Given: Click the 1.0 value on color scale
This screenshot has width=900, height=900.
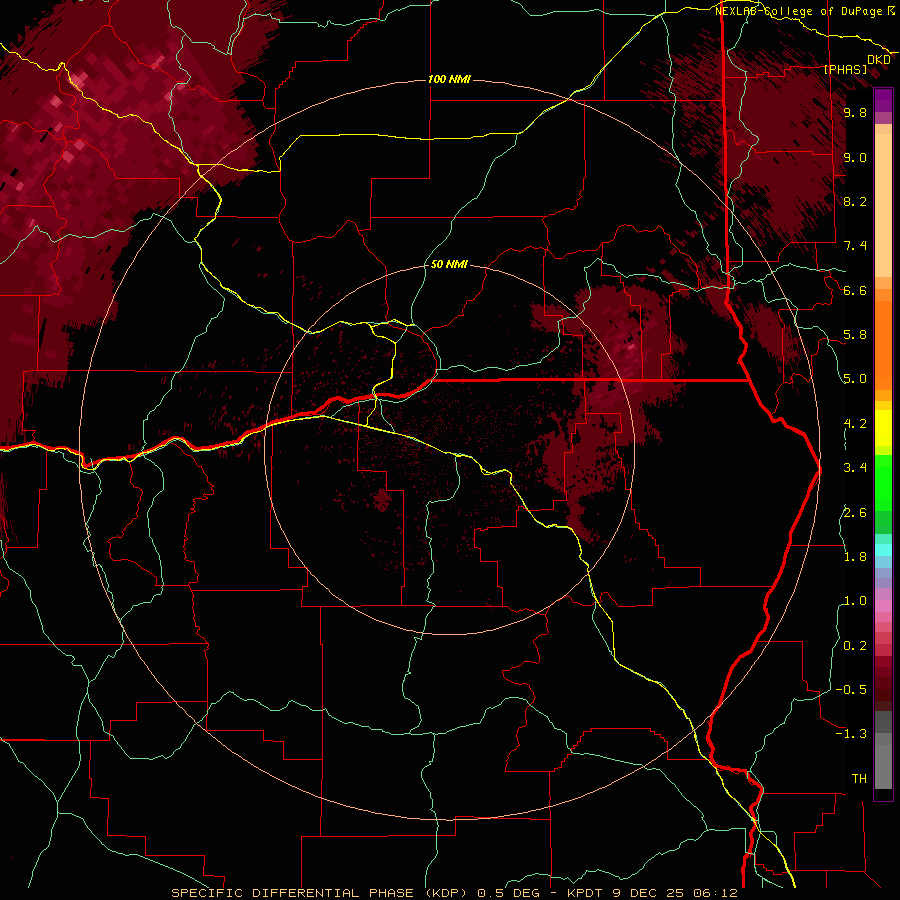Looking at the screenshot, I should click(x=855, y=601).
